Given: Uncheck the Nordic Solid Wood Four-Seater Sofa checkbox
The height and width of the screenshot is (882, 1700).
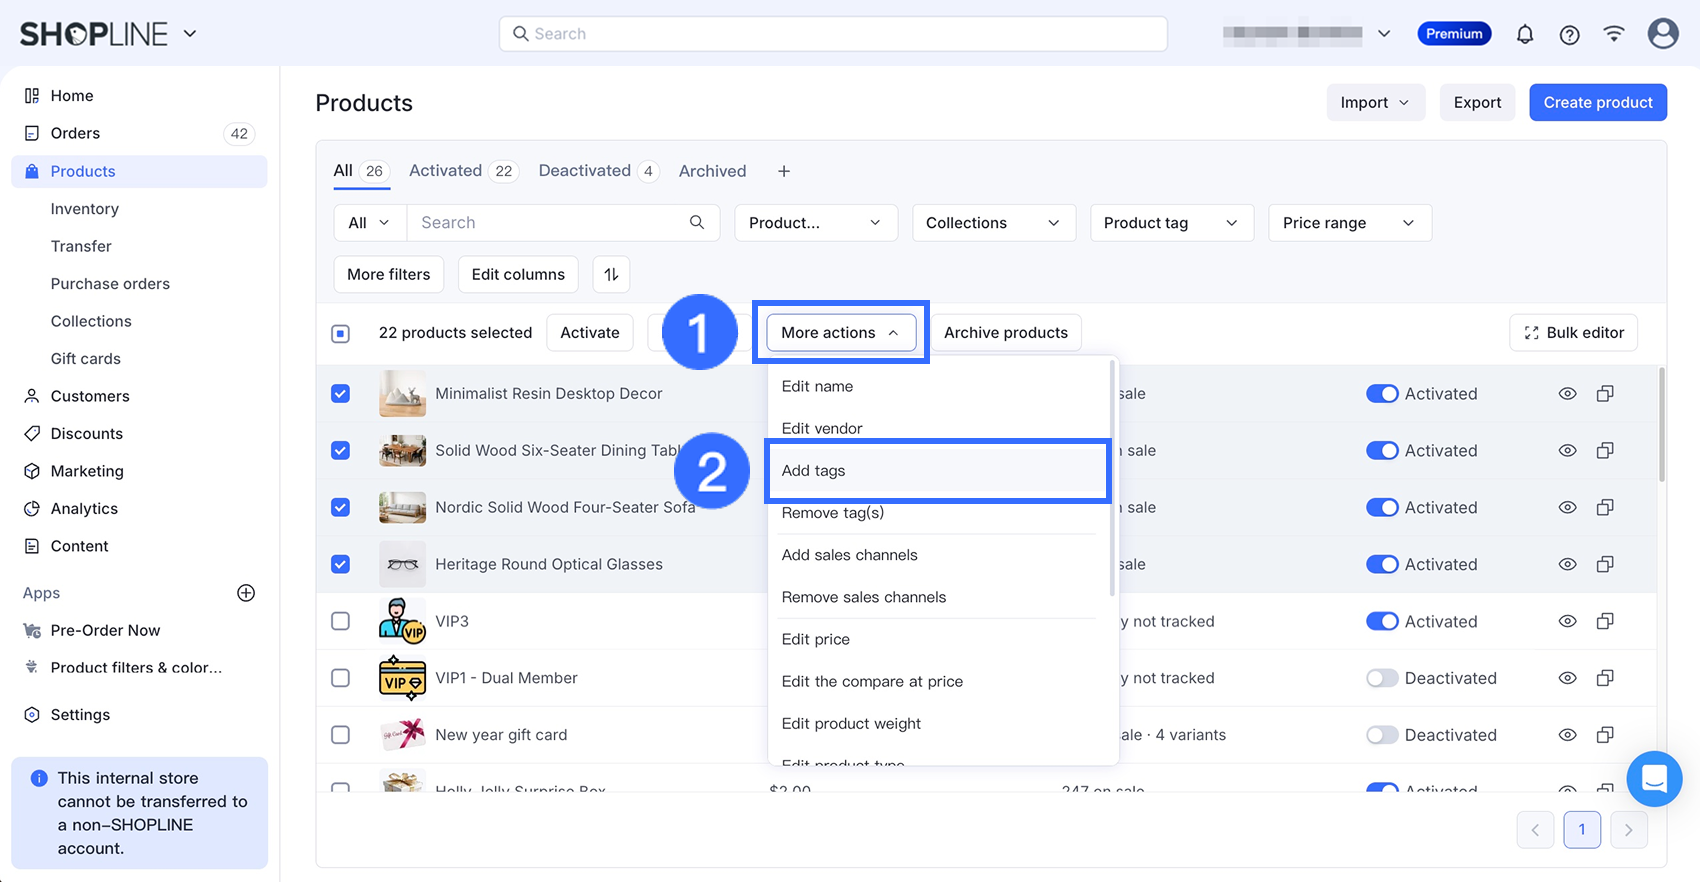Looking at the screenshot, I should 341,507.
